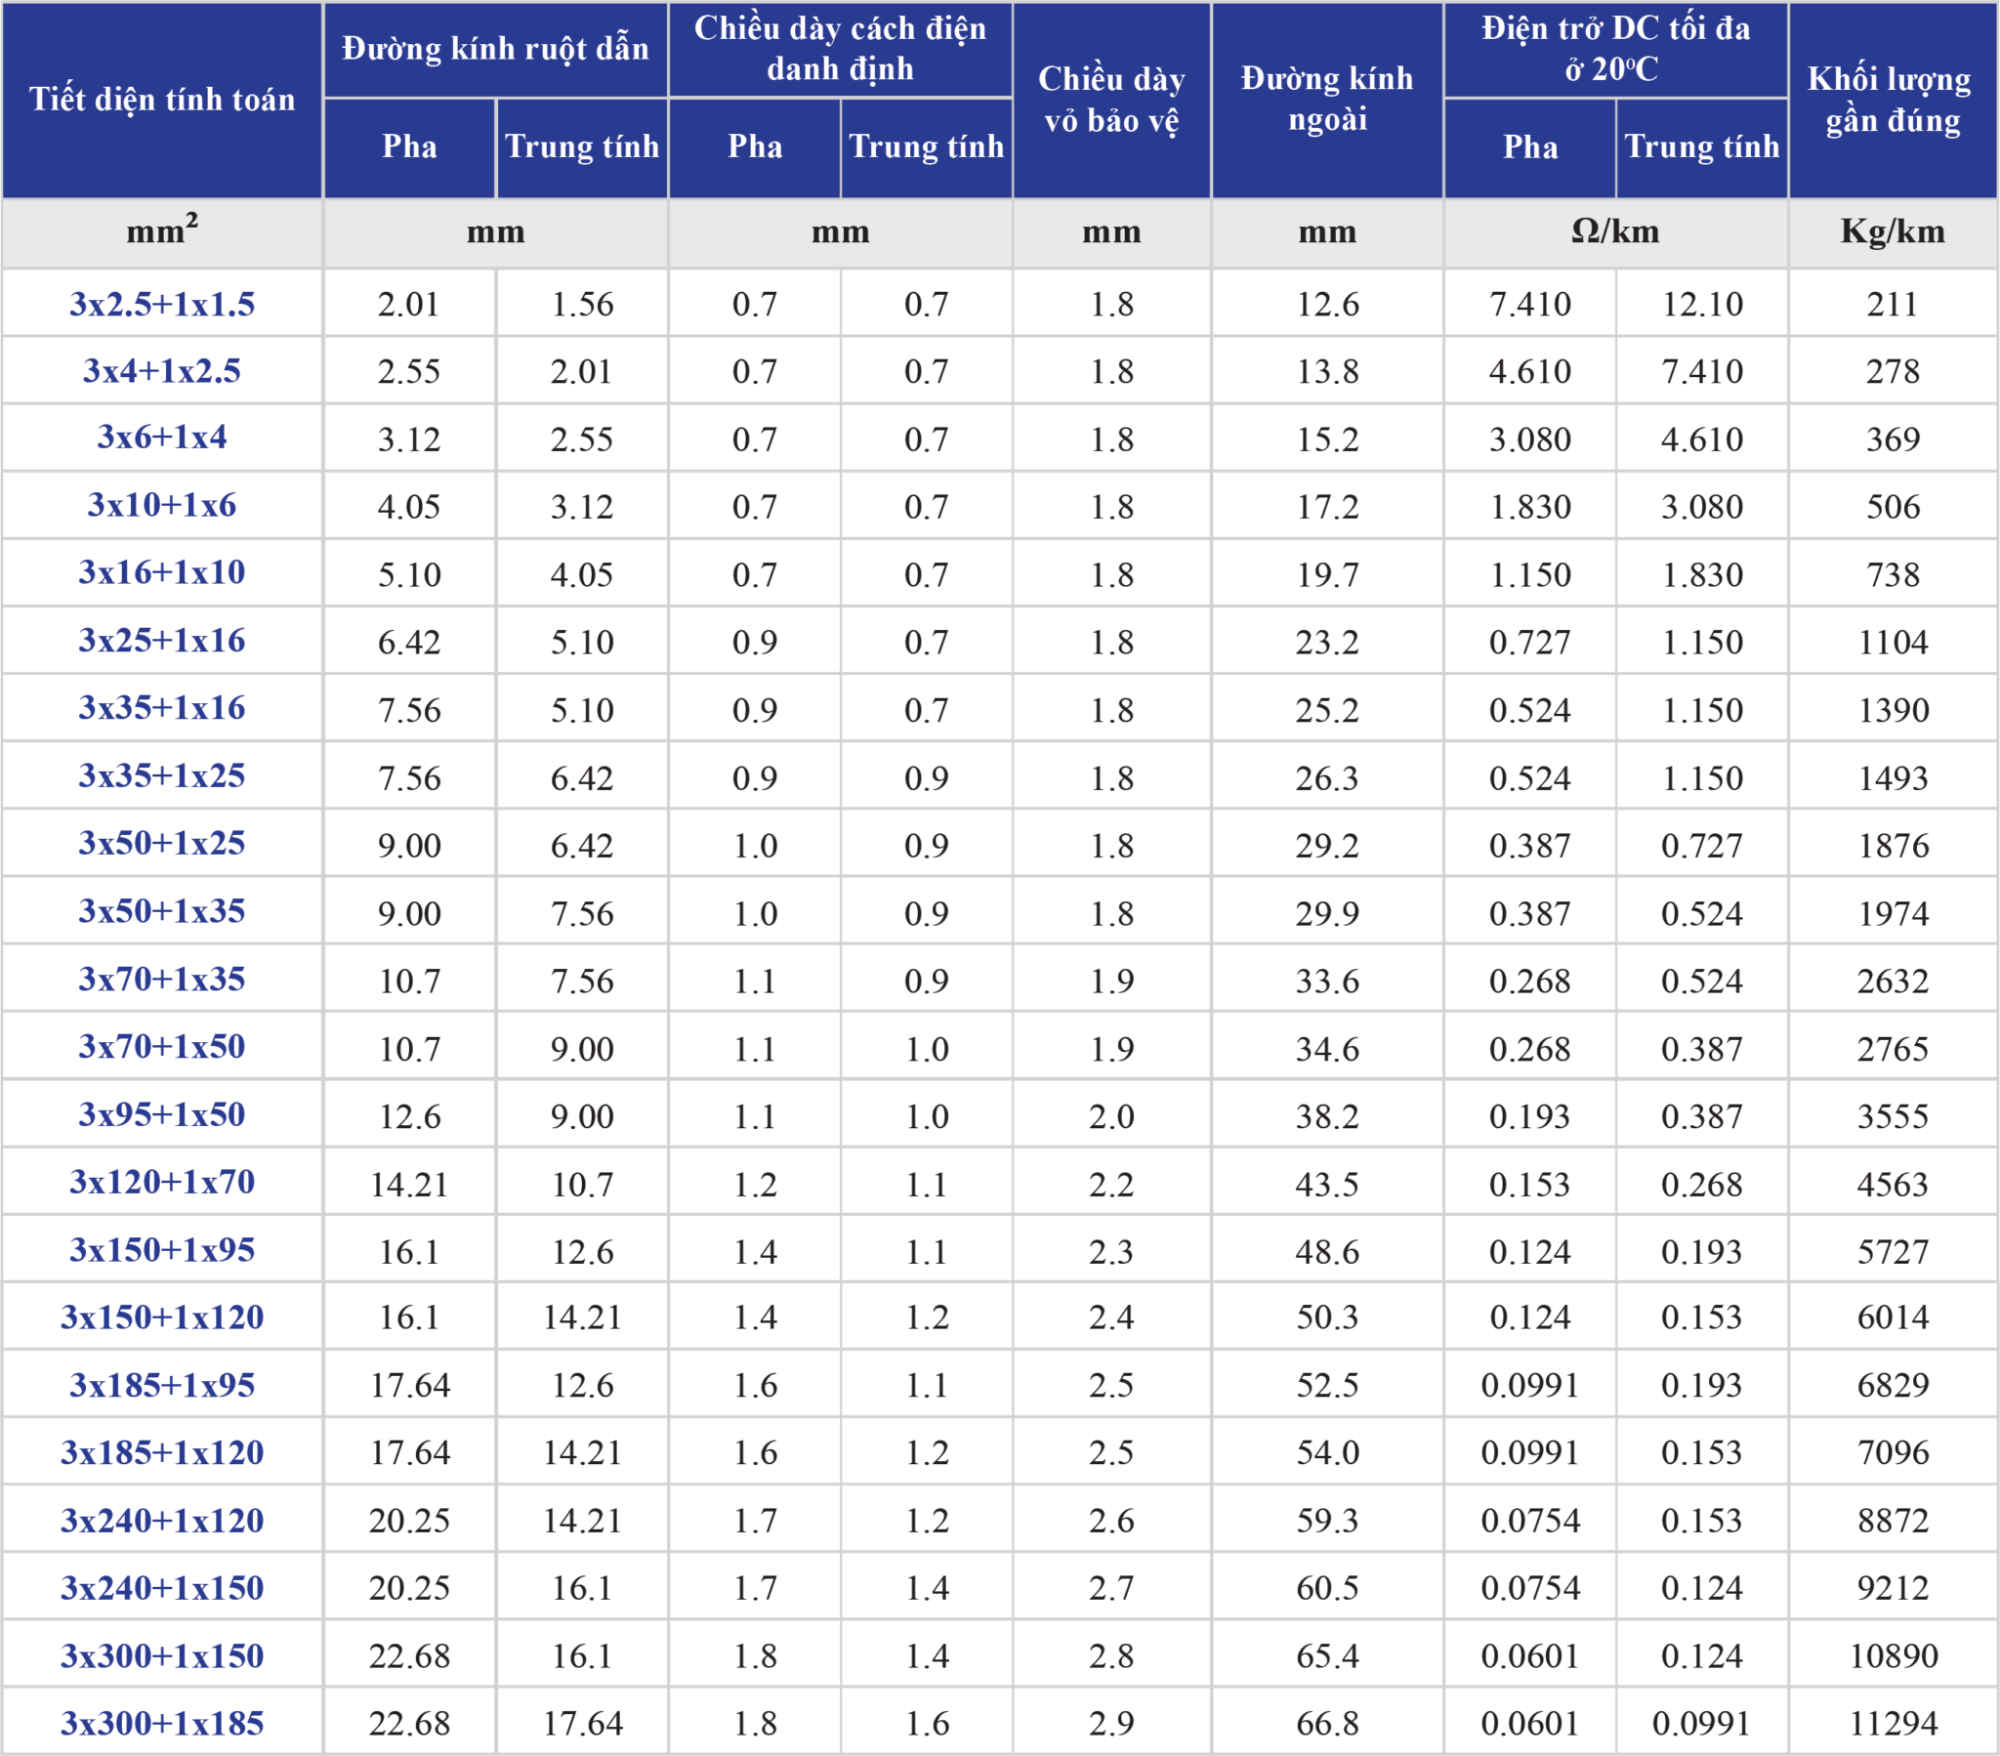Viewport: 2000px width, 1756px height.
Task: Click weight value 11294 in last row
Action: [1892, 1723]
